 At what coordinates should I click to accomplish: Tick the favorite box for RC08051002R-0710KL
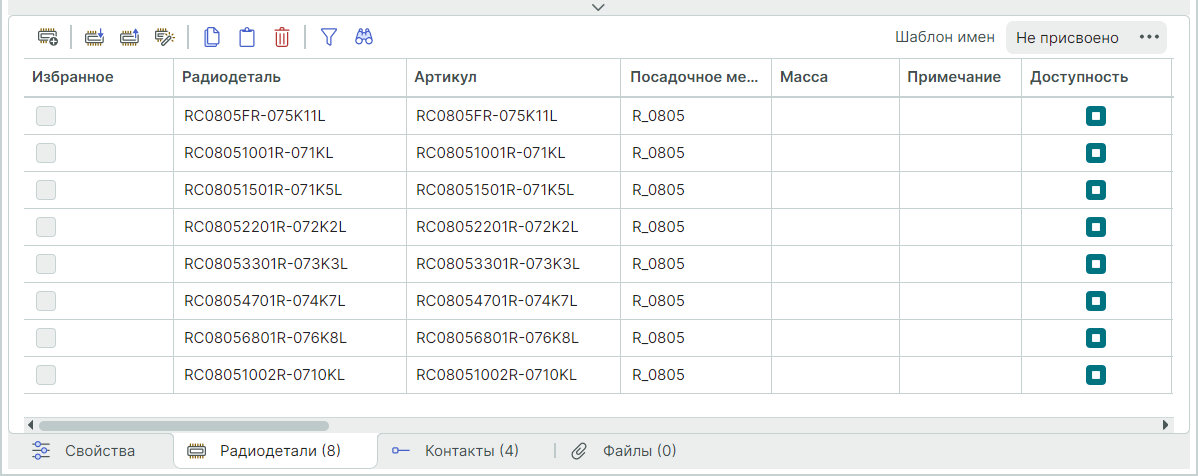tap(46, 375)
